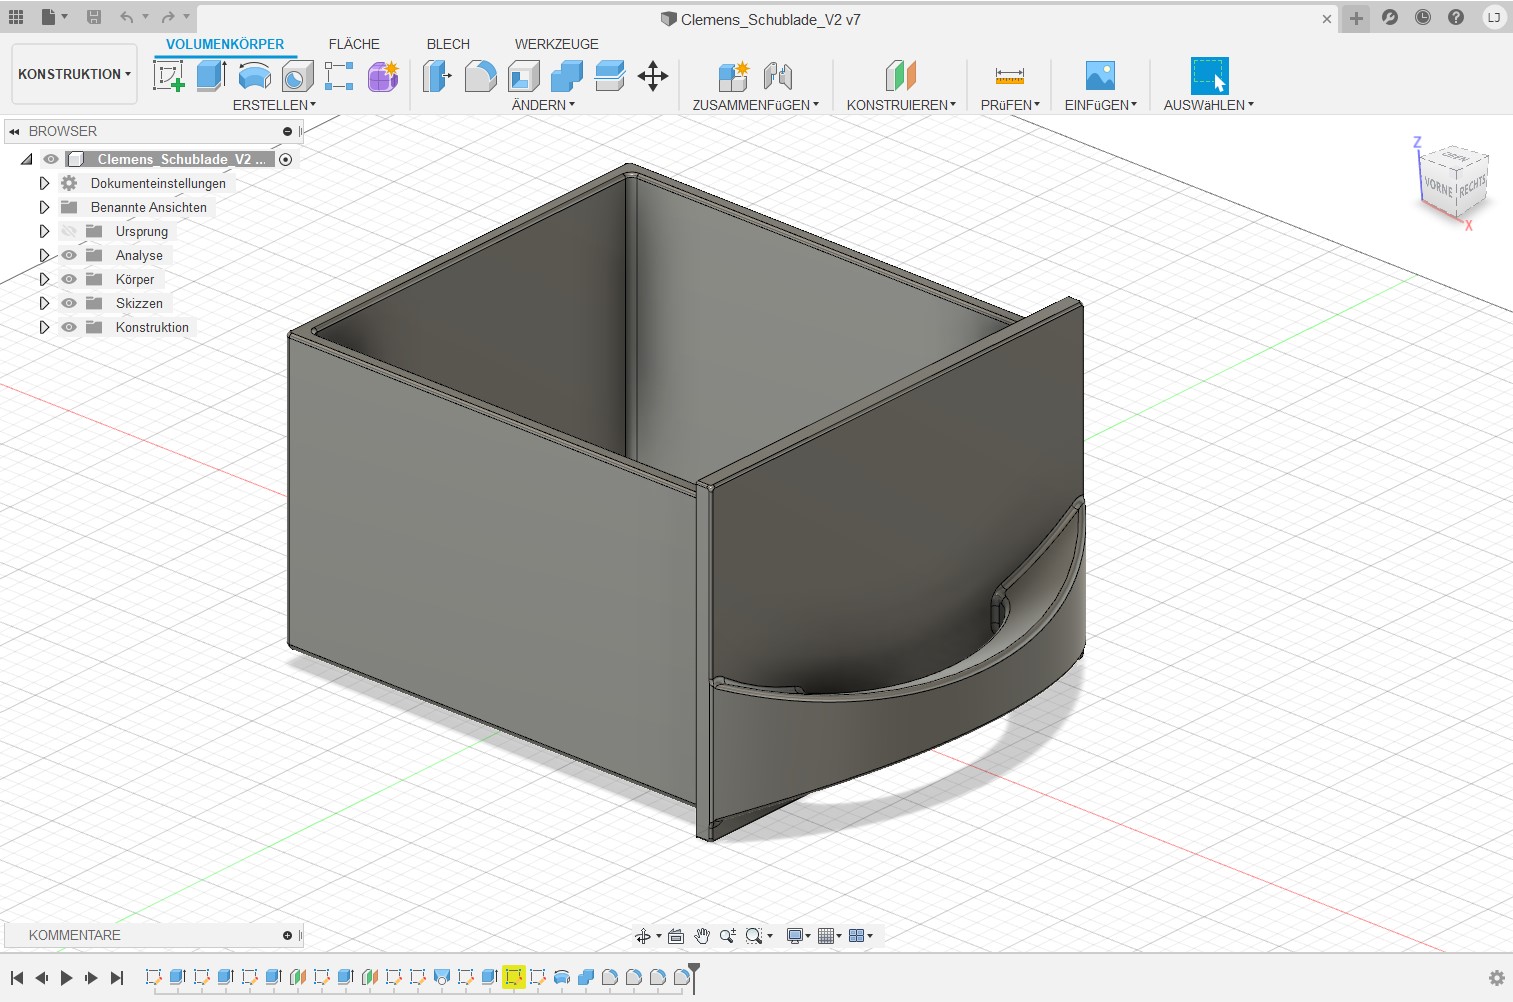Click the highlighted sketch feature in timeline
Image resolution: width=1513 pixels, height=1002 pixels.
(x=514, y=977)
